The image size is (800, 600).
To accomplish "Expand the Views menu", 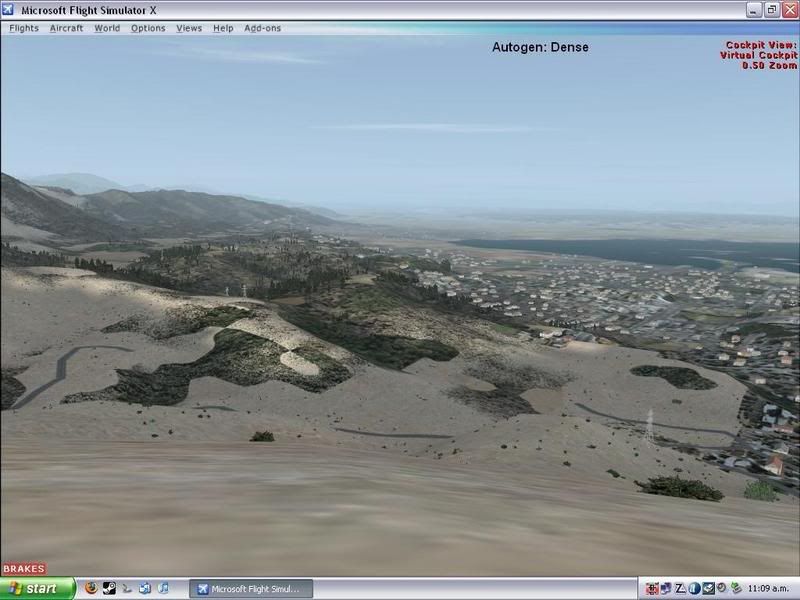I will click(x=189, y=28).
